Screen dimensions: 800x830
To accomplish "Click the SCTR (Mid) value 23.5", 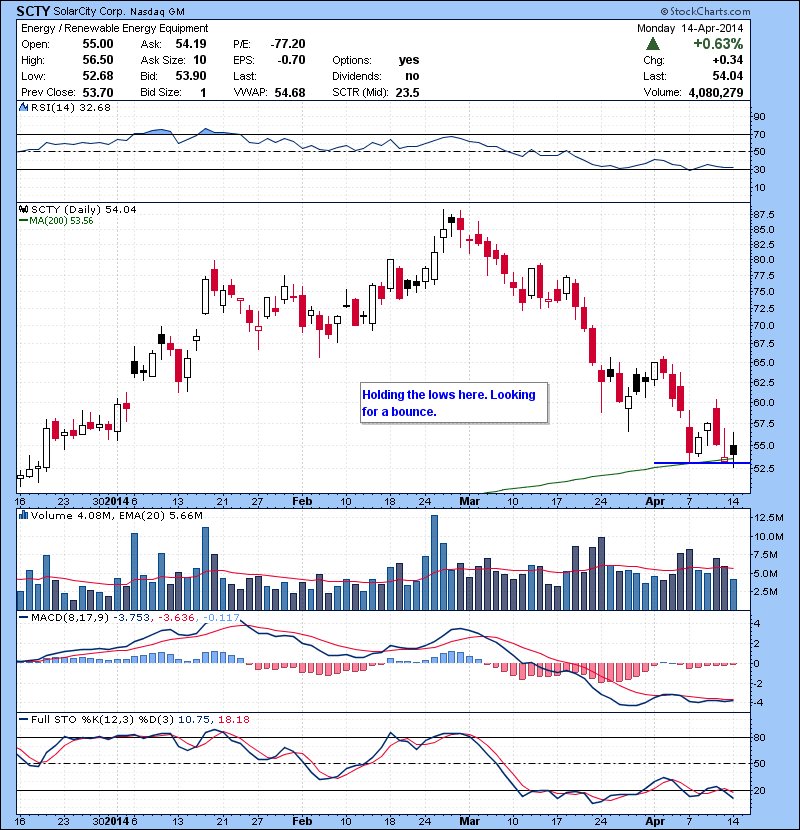I will pos(407,93).
